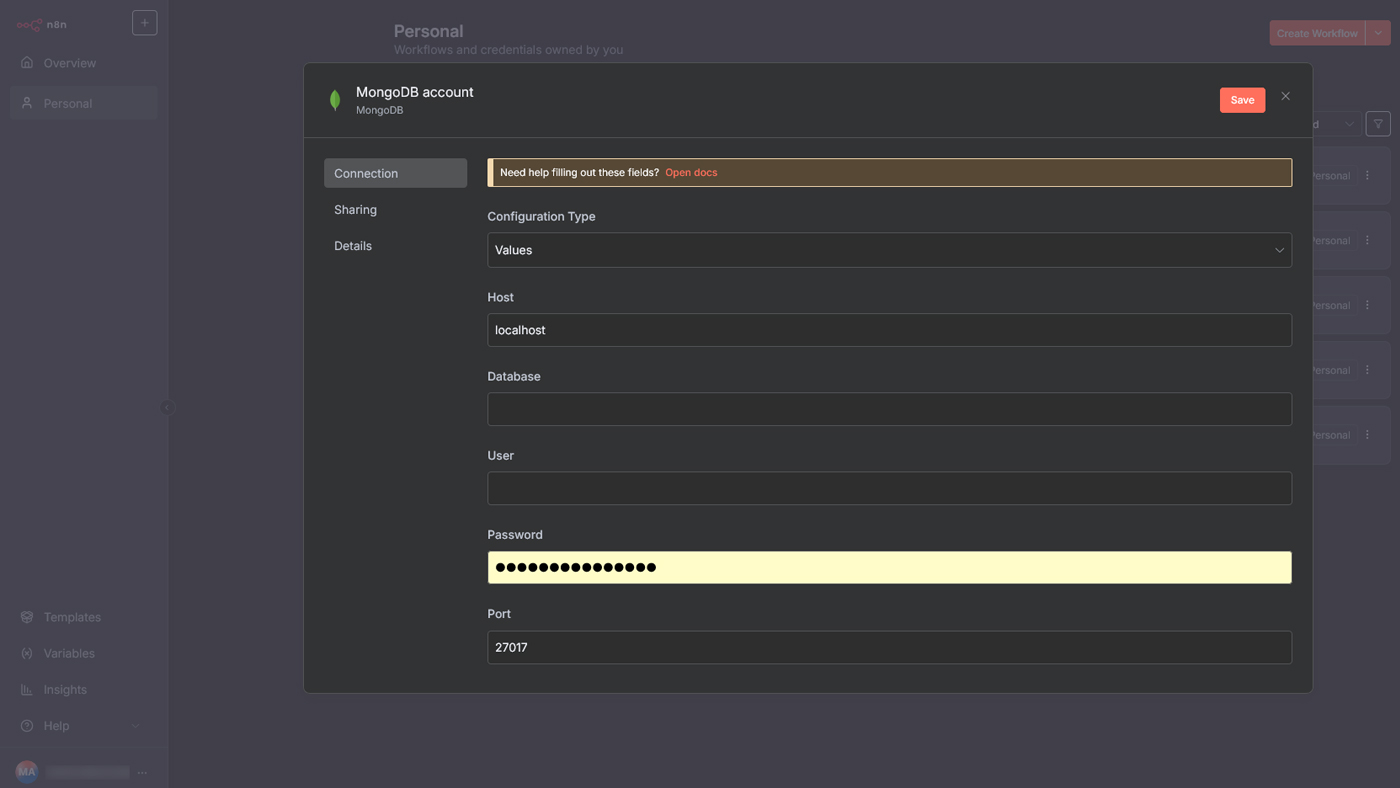This screenshot has height=788, width=1400.
Task: Click into the Database input field
Action: click(x=889, y=409)
